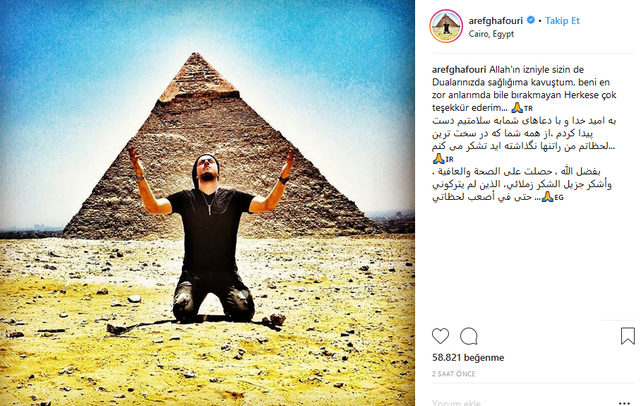The height and width of the screenshot is (406, 640).
Task: Click the praying hands emoji beside IR
Action: pos(438,158)
